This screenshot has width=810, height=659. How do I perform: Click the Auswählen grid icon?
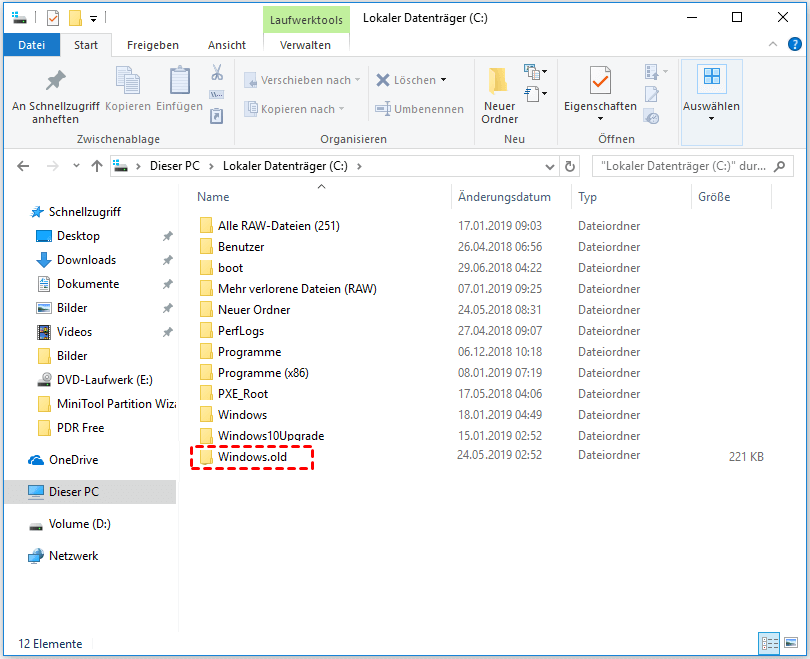pyautogui.click(x=711, y=77)
